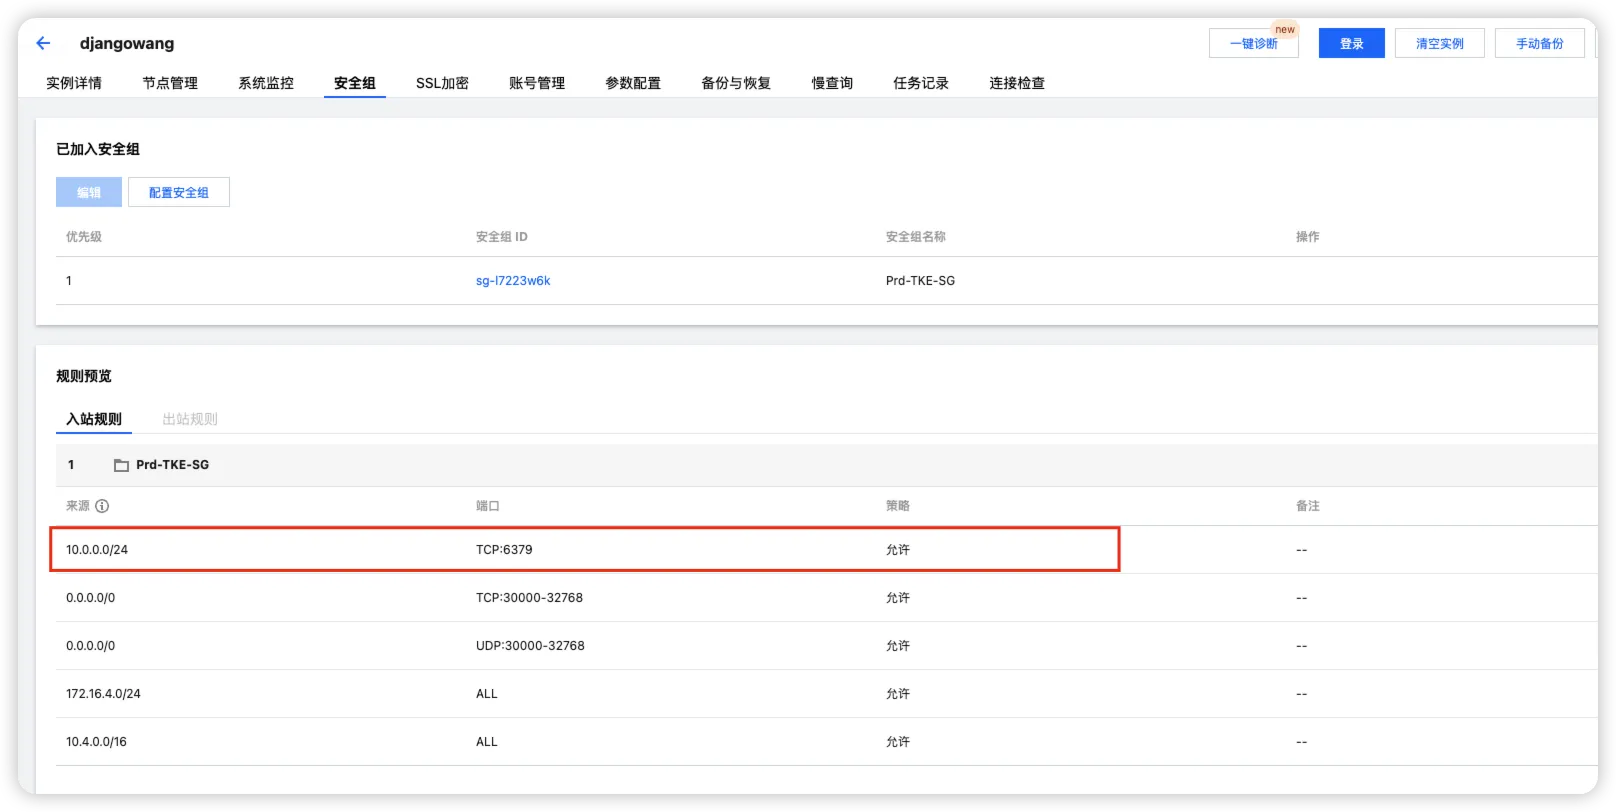Click the djangowang instance title

point(127,43)
